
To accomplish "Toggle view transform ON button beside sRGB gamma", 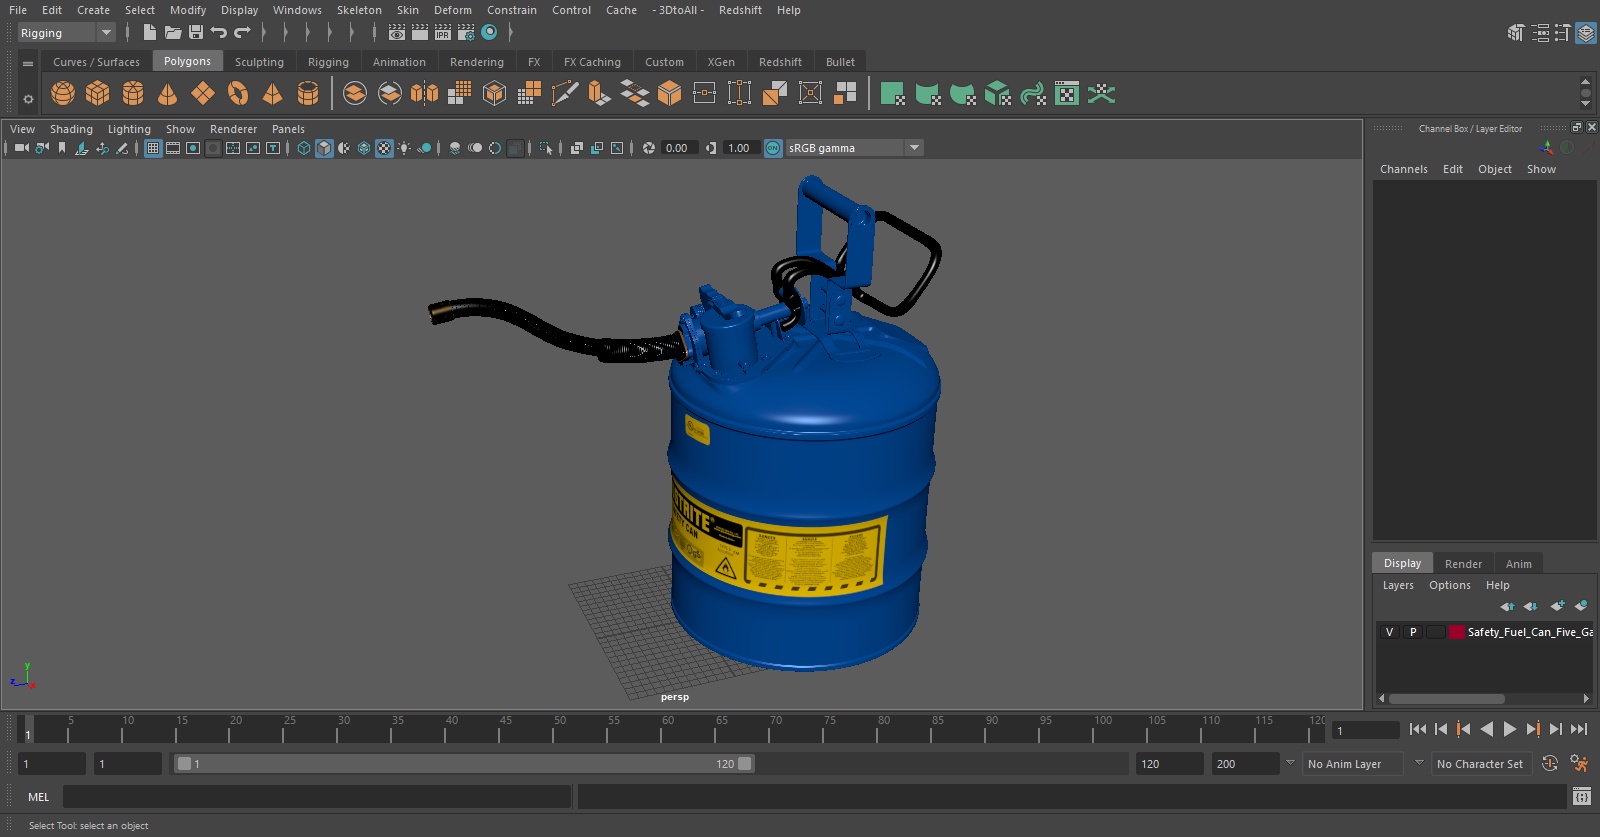I will tap(773, 148).
